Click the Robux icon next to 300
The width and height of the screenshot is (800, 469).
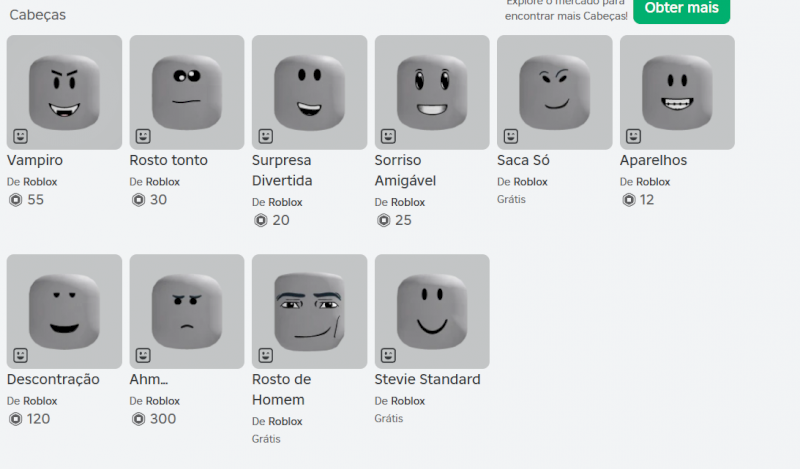[x=138, y=419]
